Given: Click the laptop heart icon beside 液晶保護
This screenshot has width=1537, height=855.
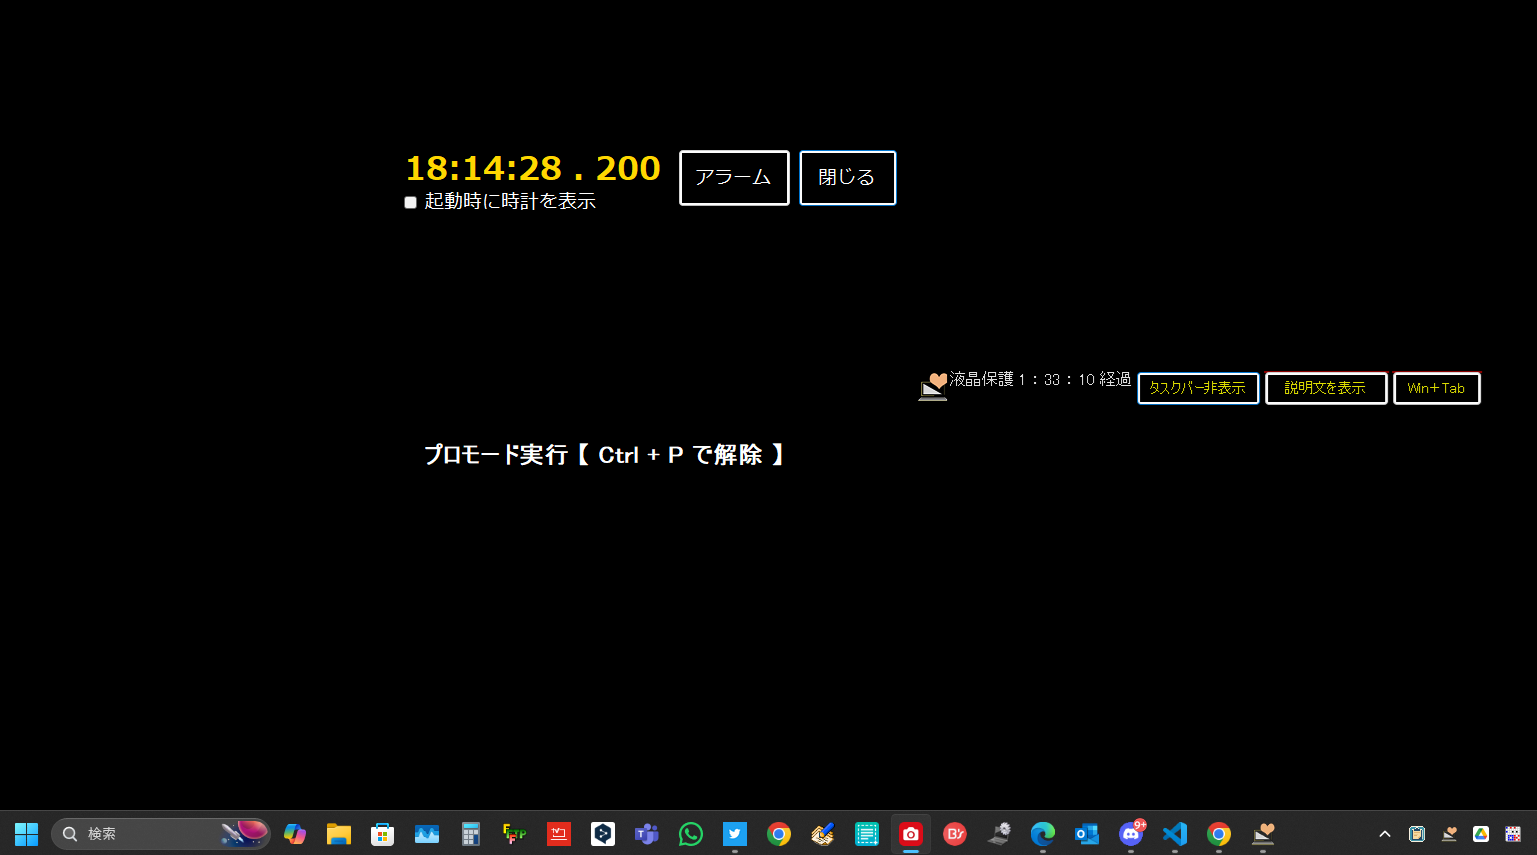Looking at the screenshot, I should [933, 386].
